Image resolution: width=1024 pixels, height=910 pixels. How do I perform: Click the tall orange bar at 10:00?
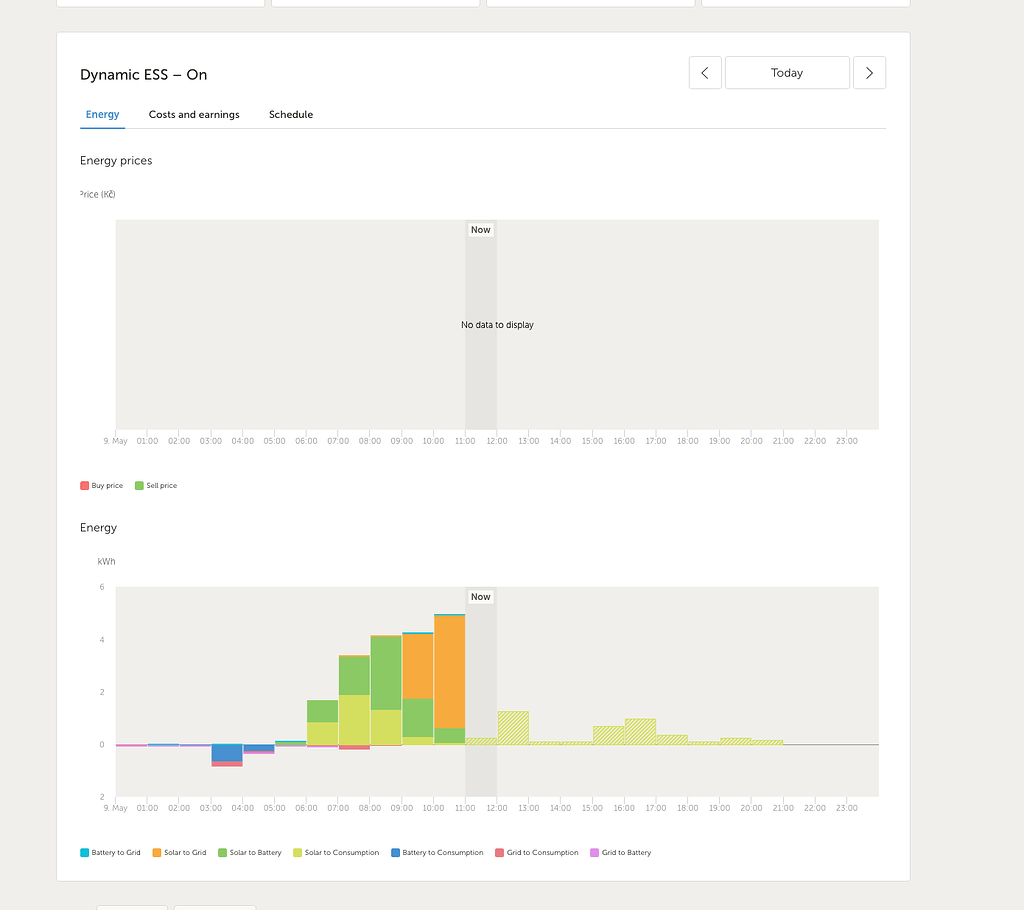click(450, 670)
